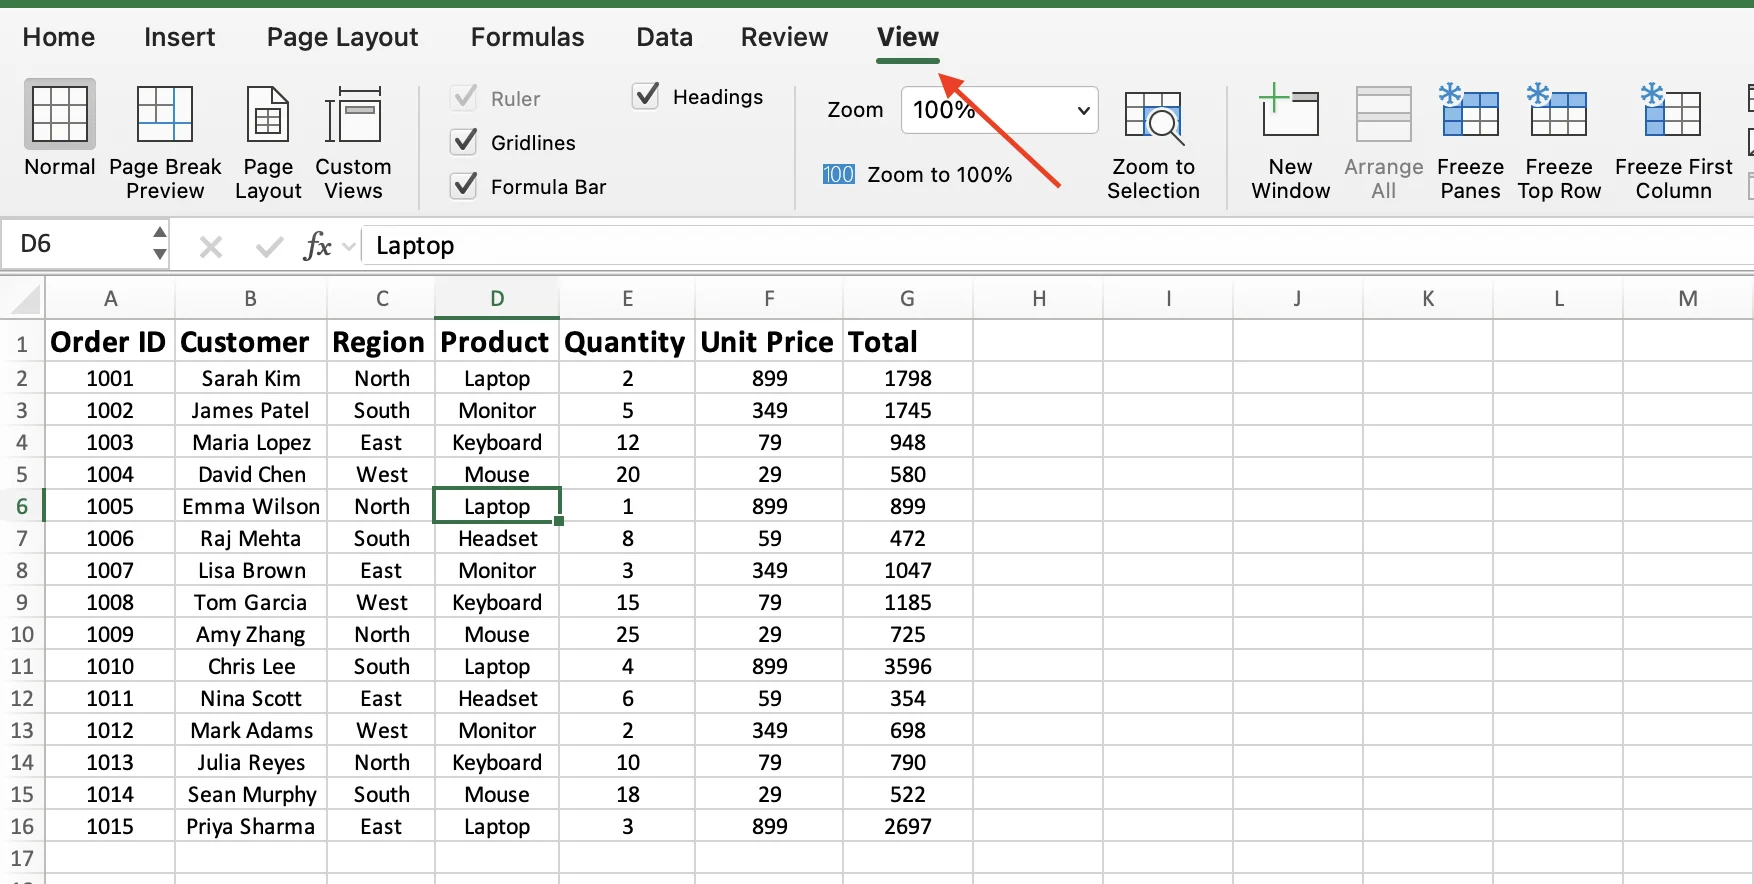This screenshot has width=1754, height=884.
Task: Click the formula bar containing Laptop
Action: pyautogui.click(x=1058, y=245)
